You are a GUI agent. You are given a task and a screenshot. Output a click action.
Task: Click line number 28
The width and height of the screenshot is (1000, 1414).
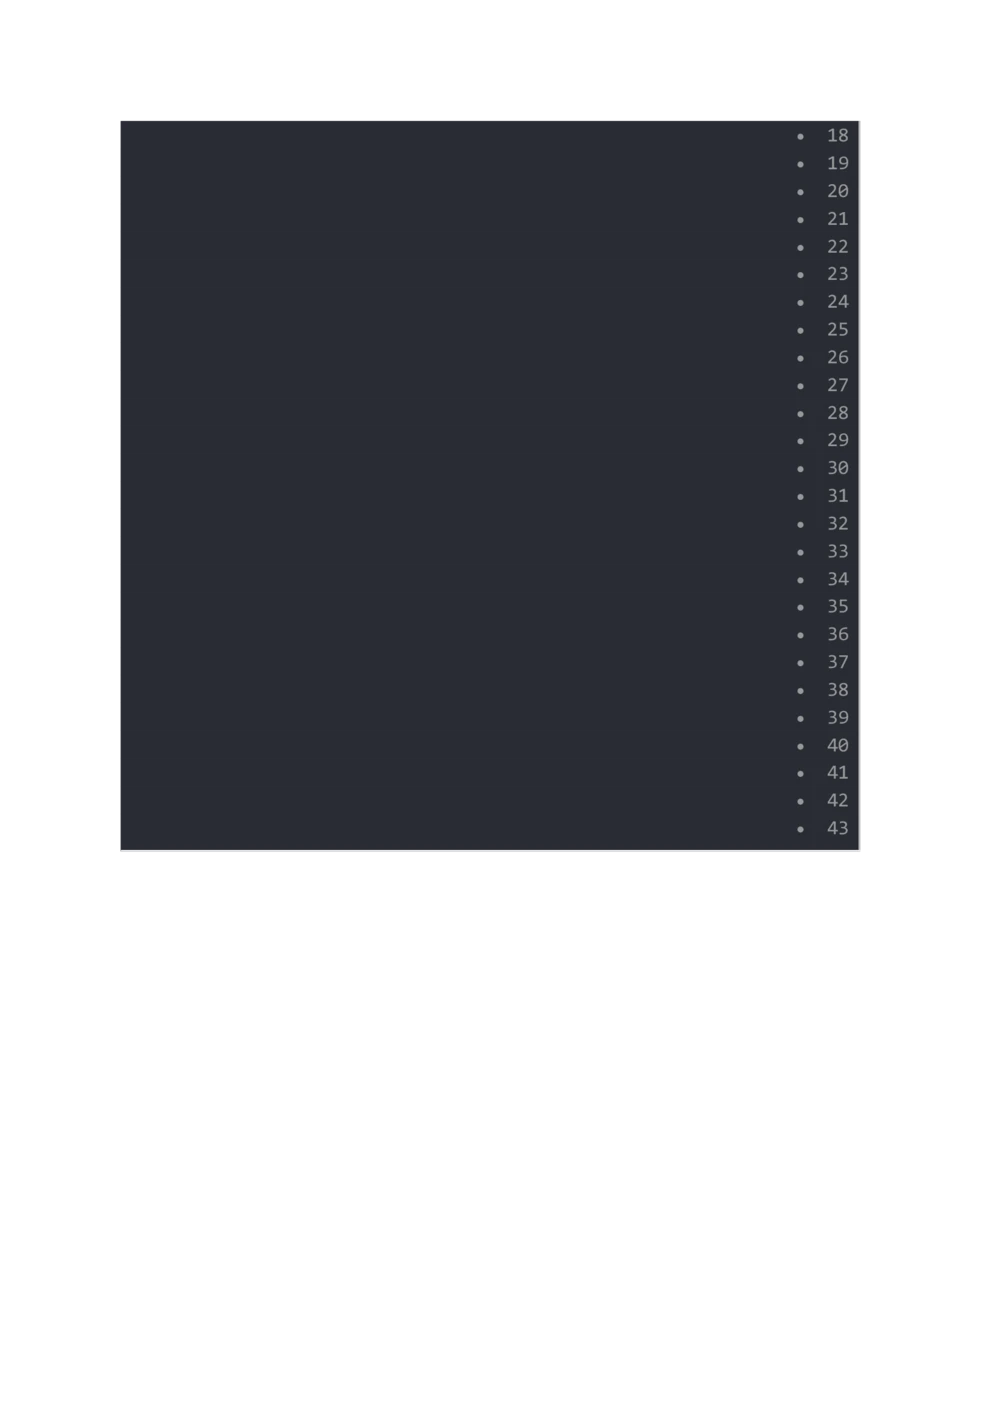(x=837, y=412)
